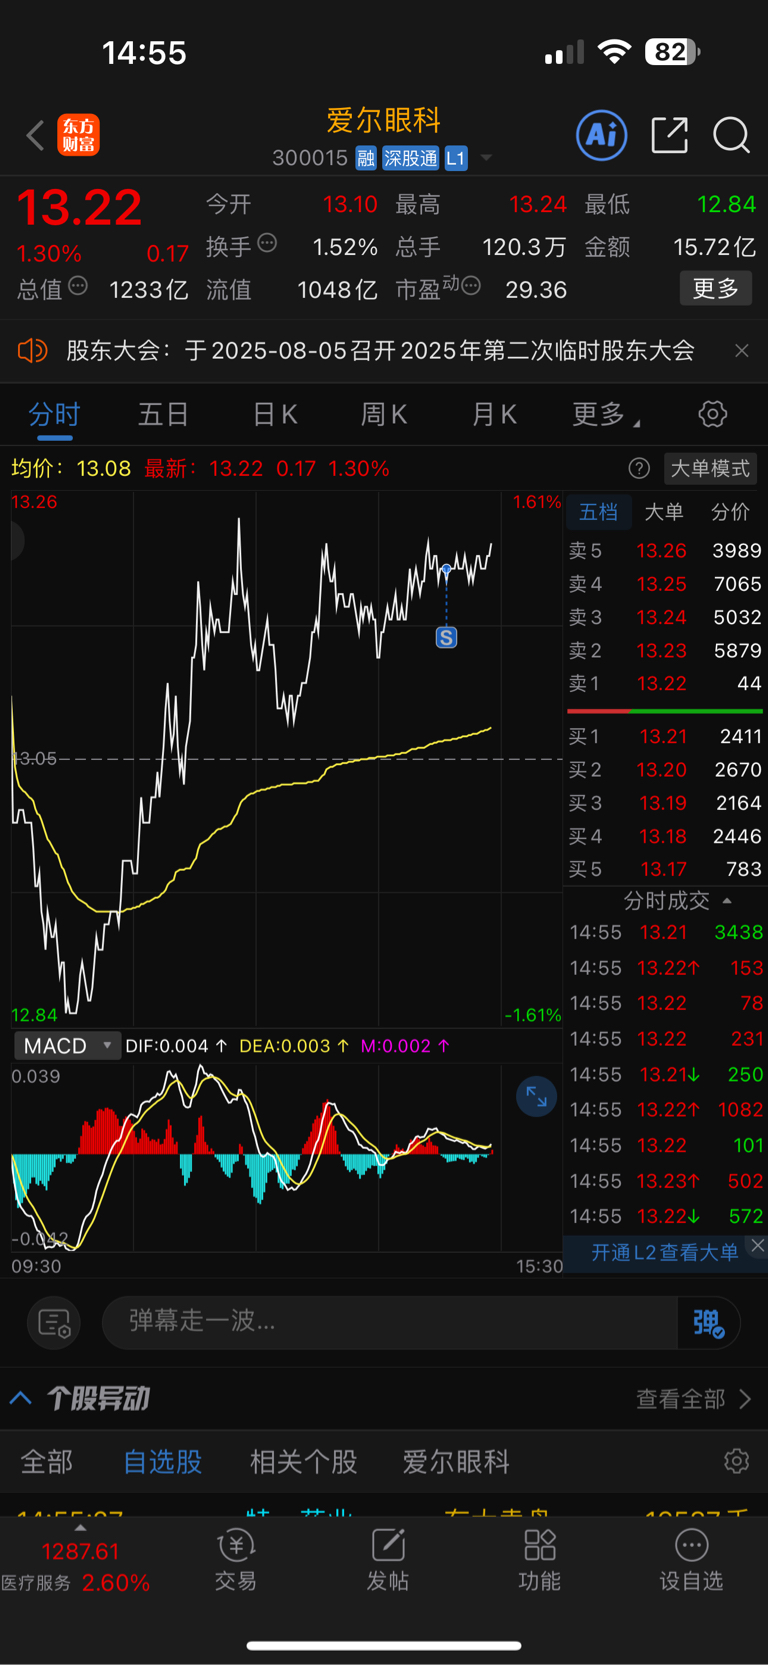Tap the trade row with volume 3438
This screenshot has height=1665, width=768.
point(666,932)
